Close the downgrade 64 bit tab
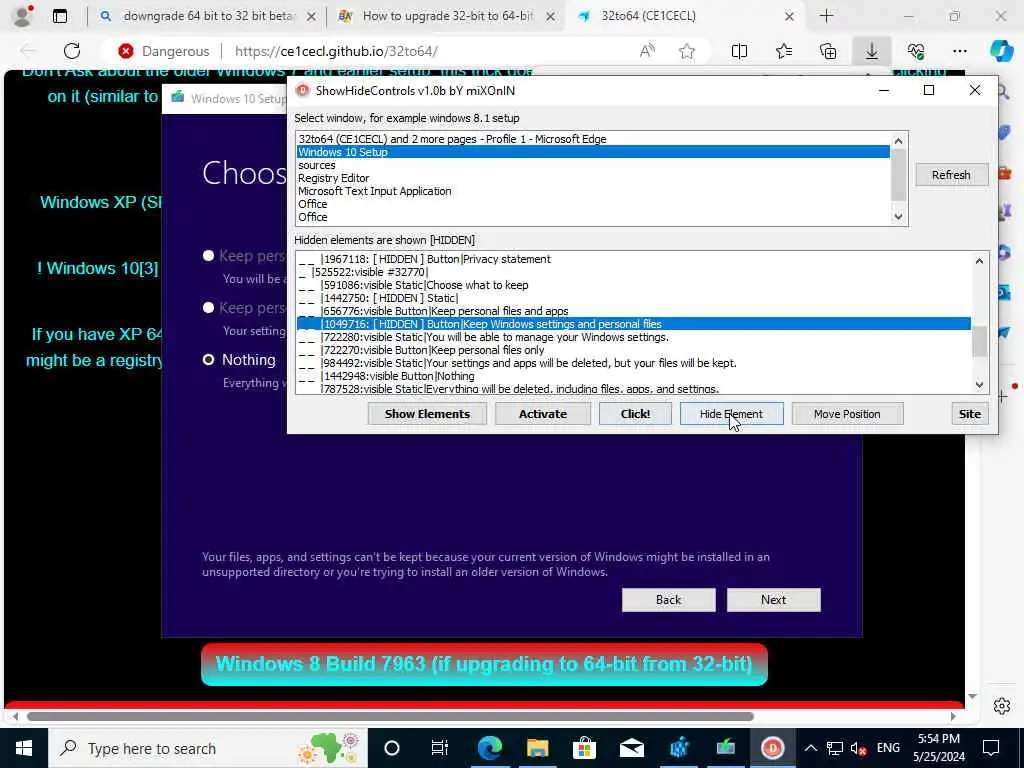This screenshot has width=1024, height=768. (x=312, y=16)
